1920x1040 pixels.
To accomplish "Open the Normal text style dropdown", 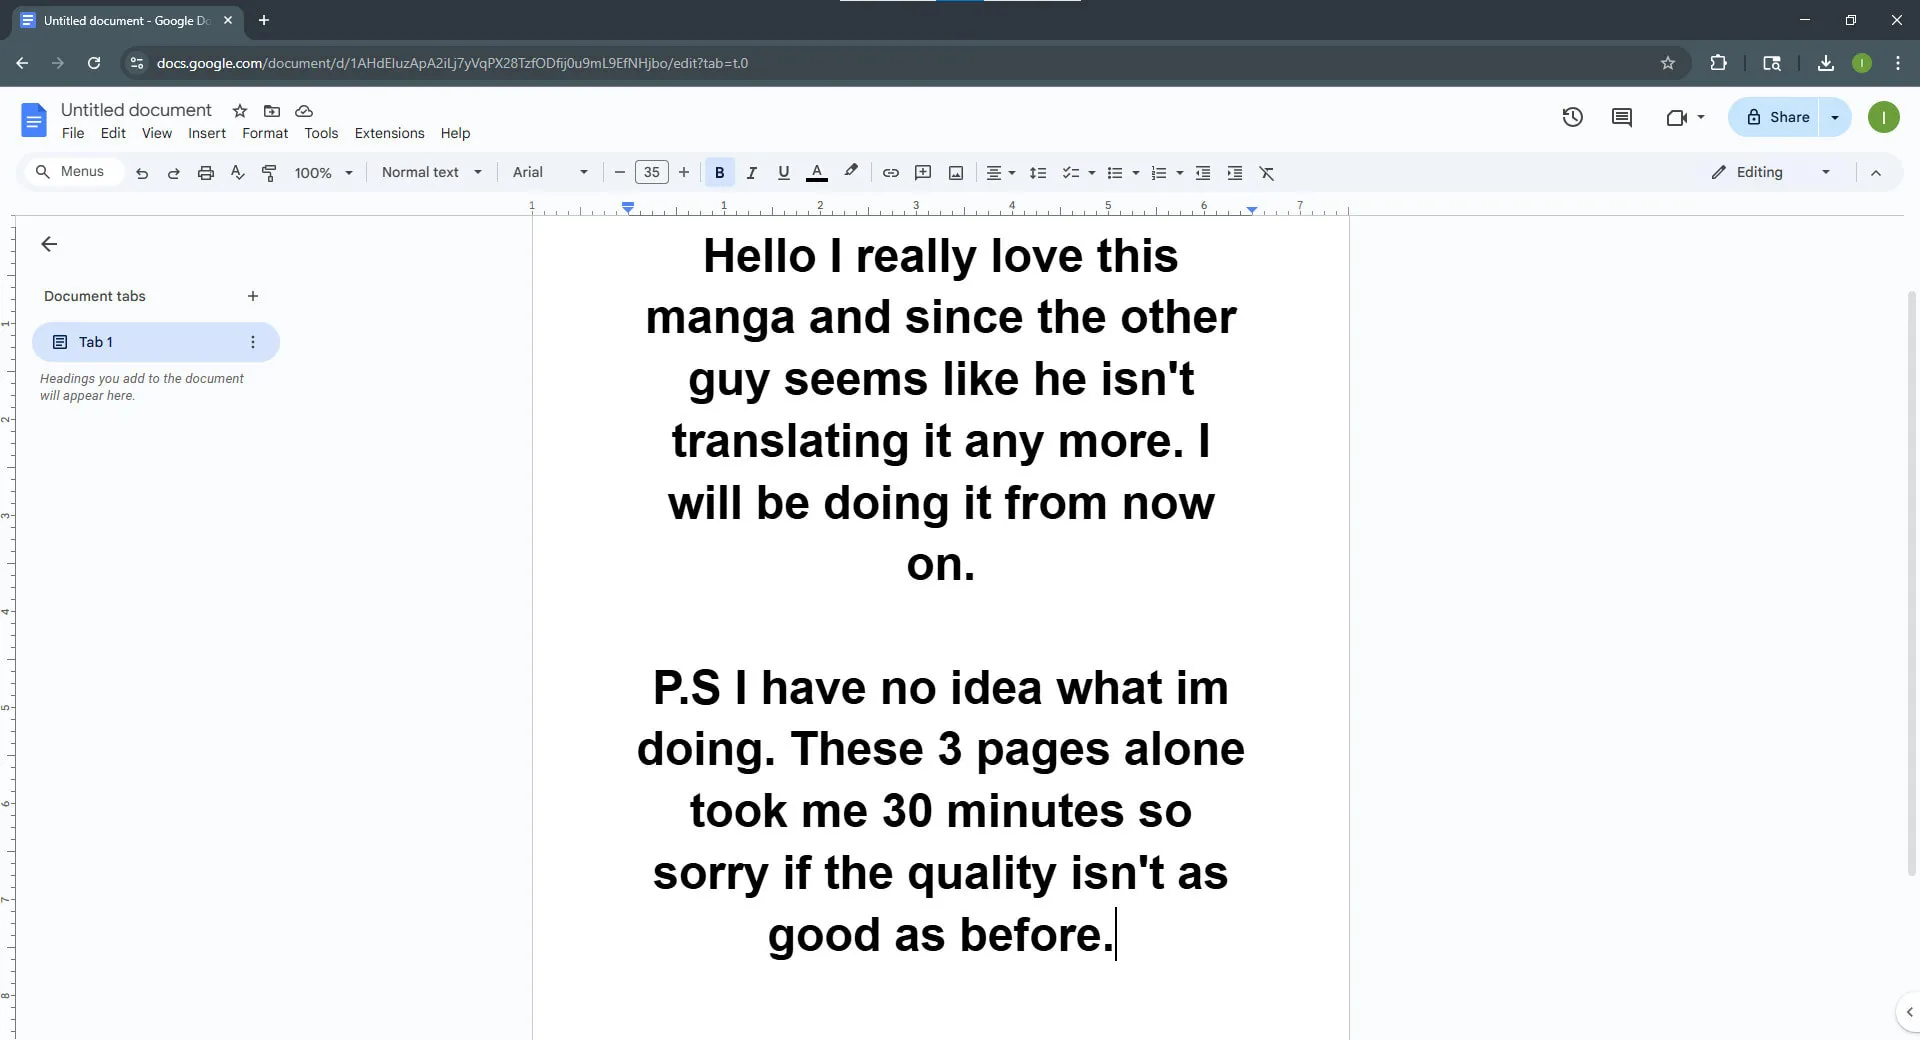I will point(431,172).
